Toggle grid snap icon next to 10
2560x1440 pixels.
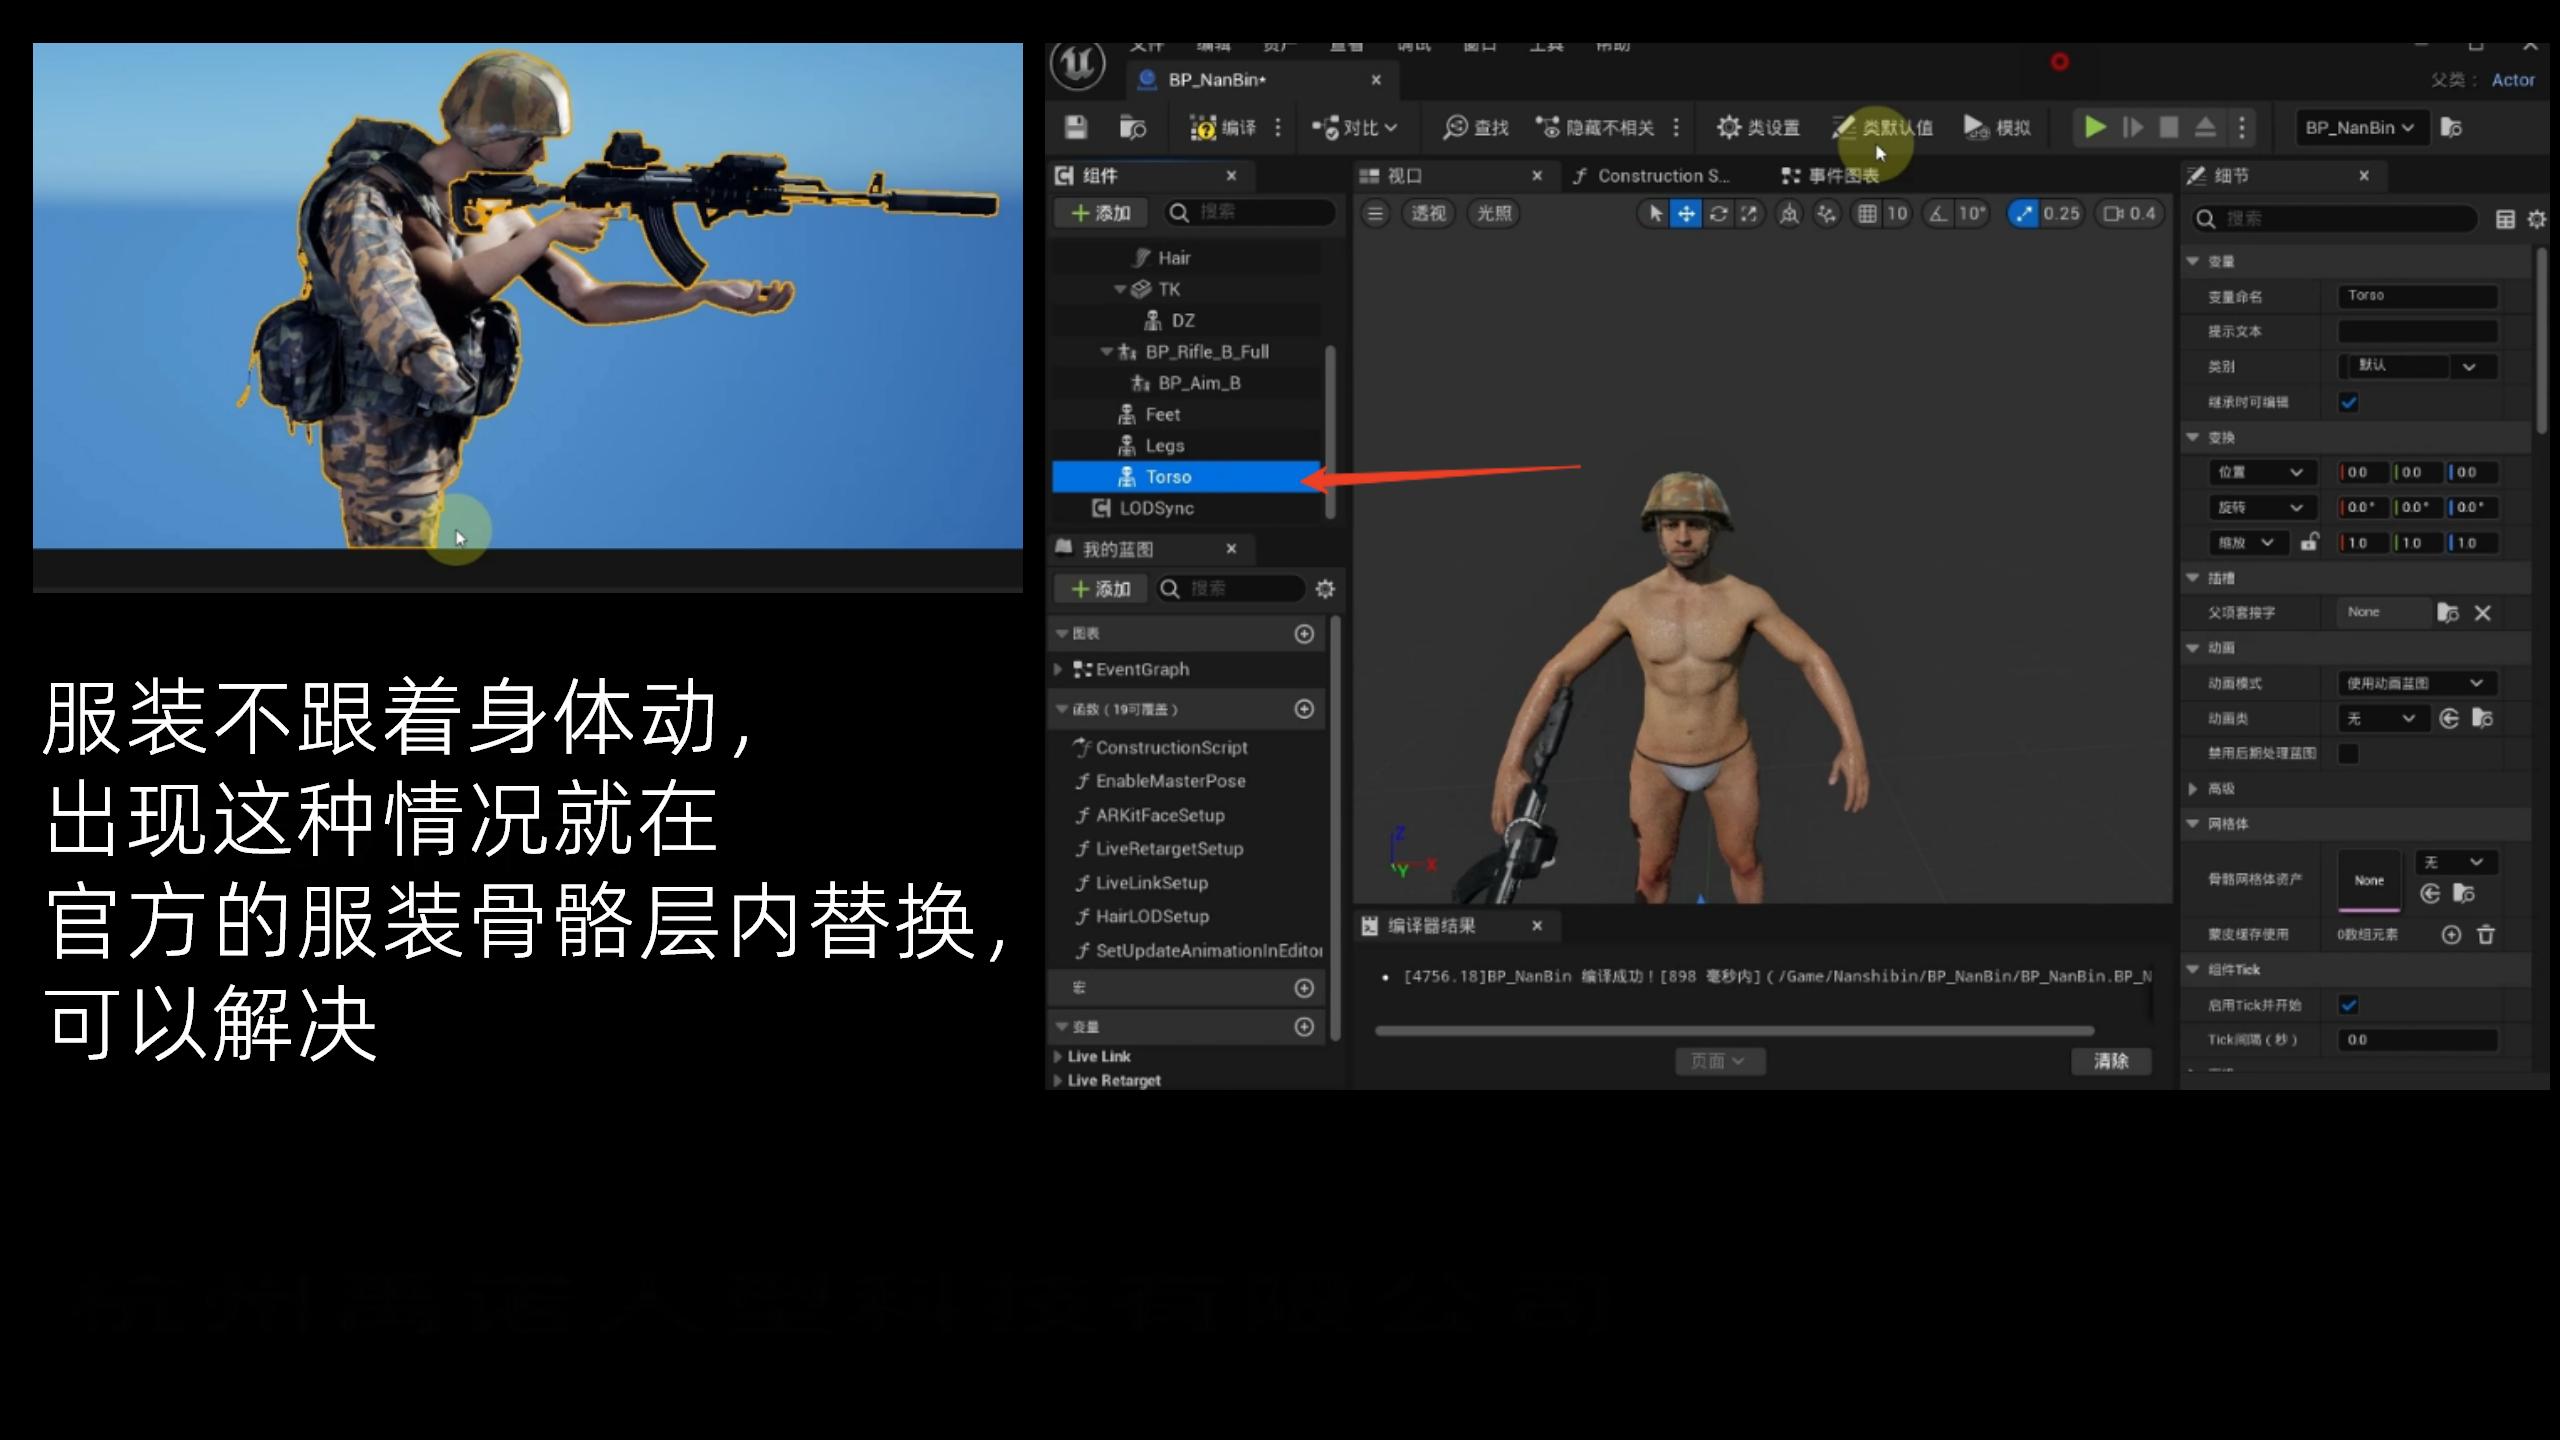click(1867, 213)
